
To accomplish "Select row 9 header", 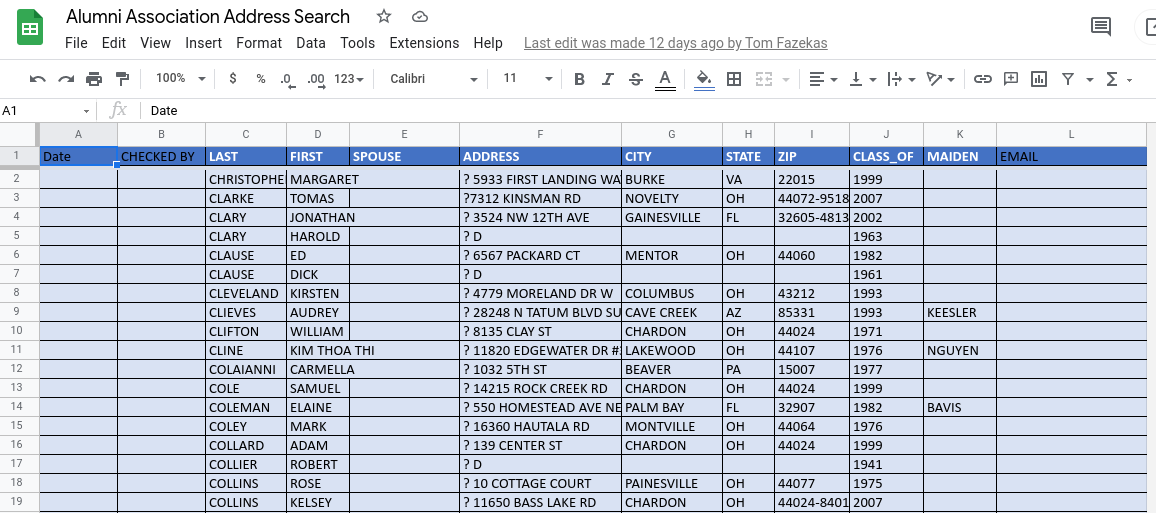I will [x=18, y=312].
